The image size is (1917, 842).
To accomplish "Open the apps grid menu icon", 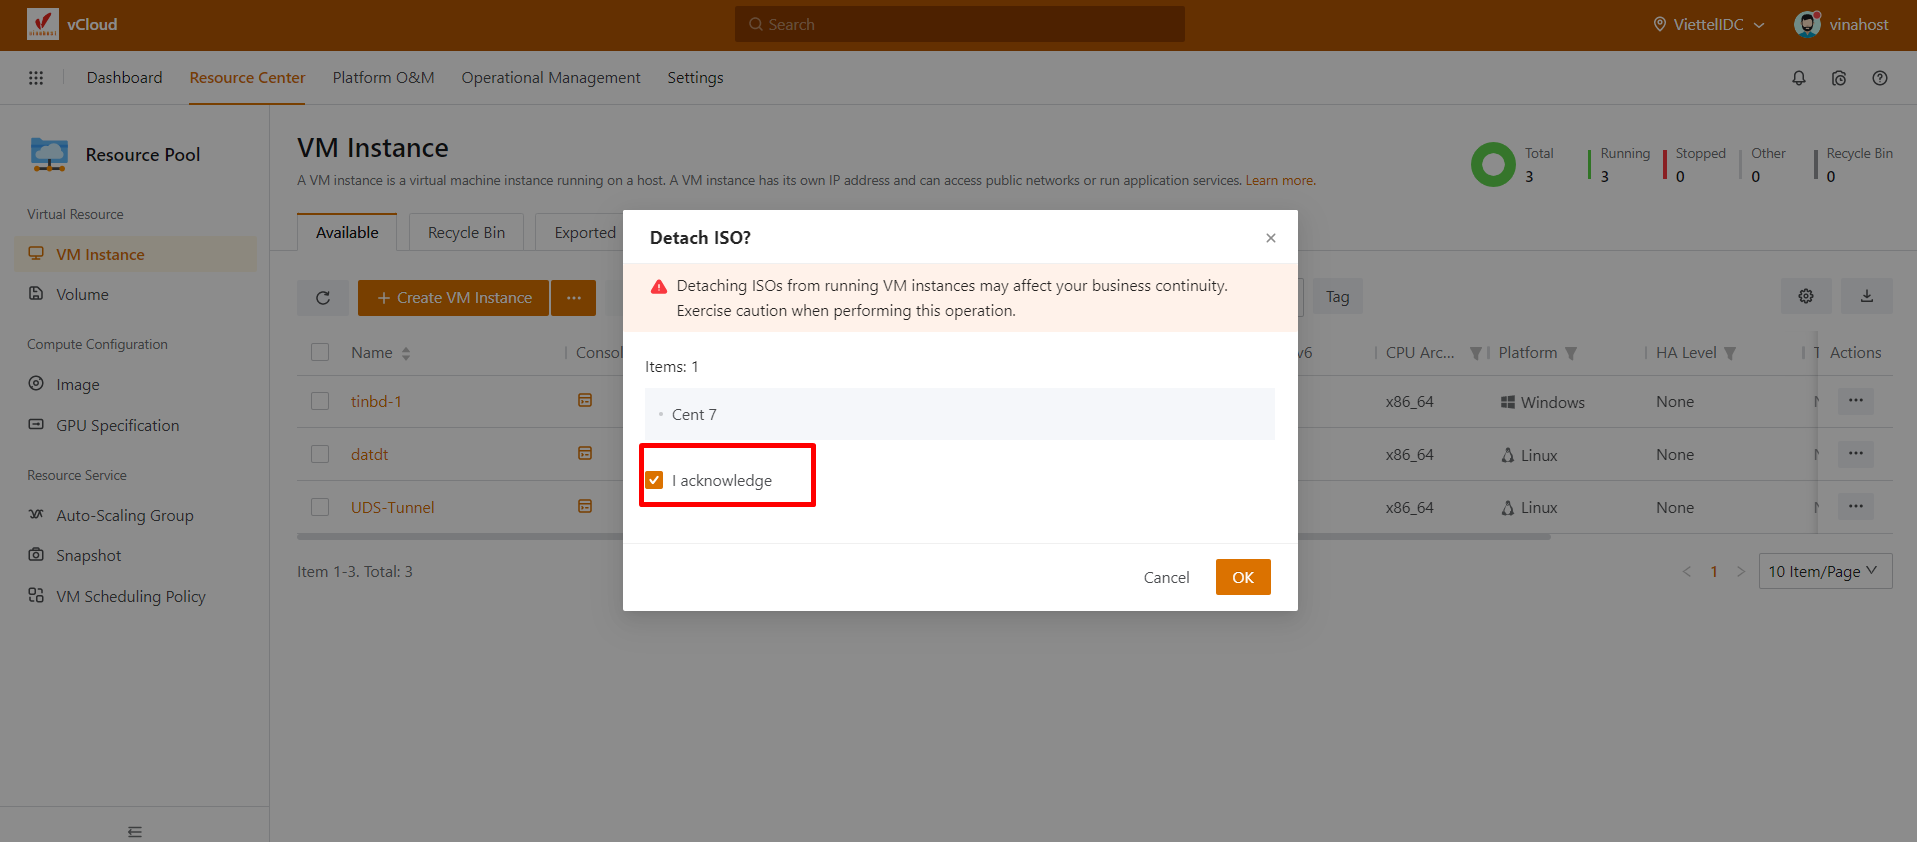I will click(36, 78).
